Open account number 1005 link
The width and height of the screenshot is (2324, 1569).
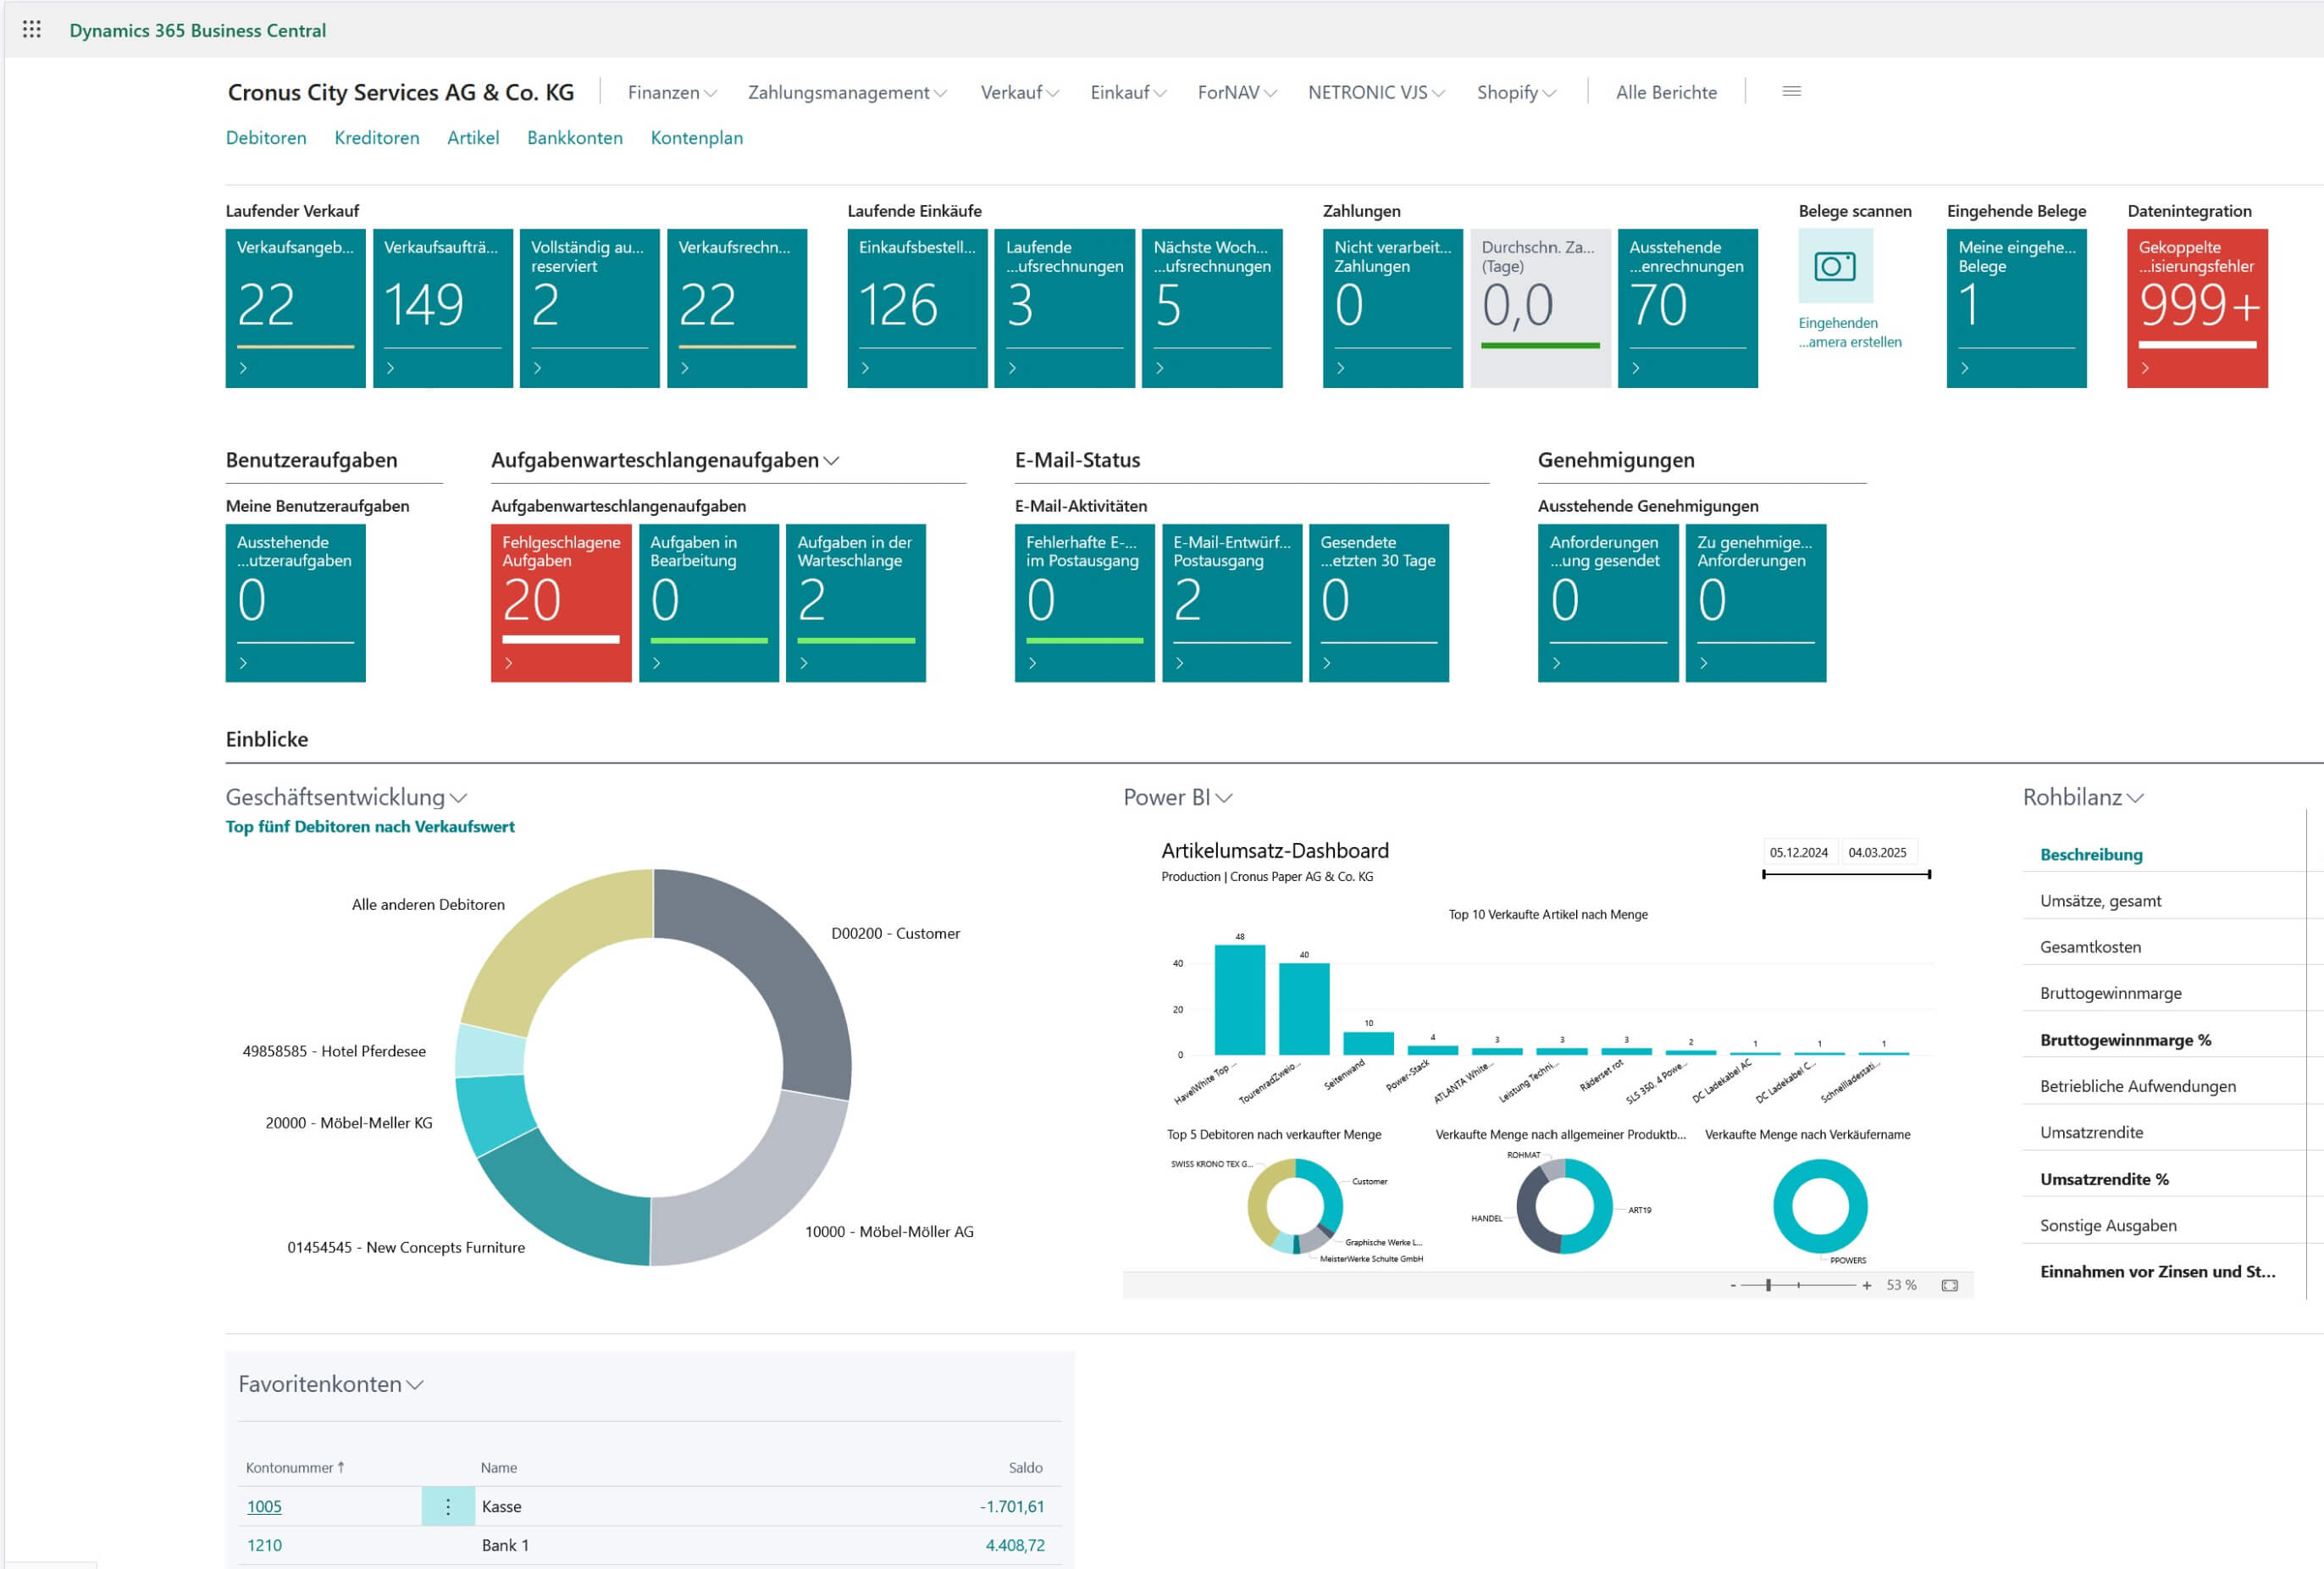pos(264,1506)
